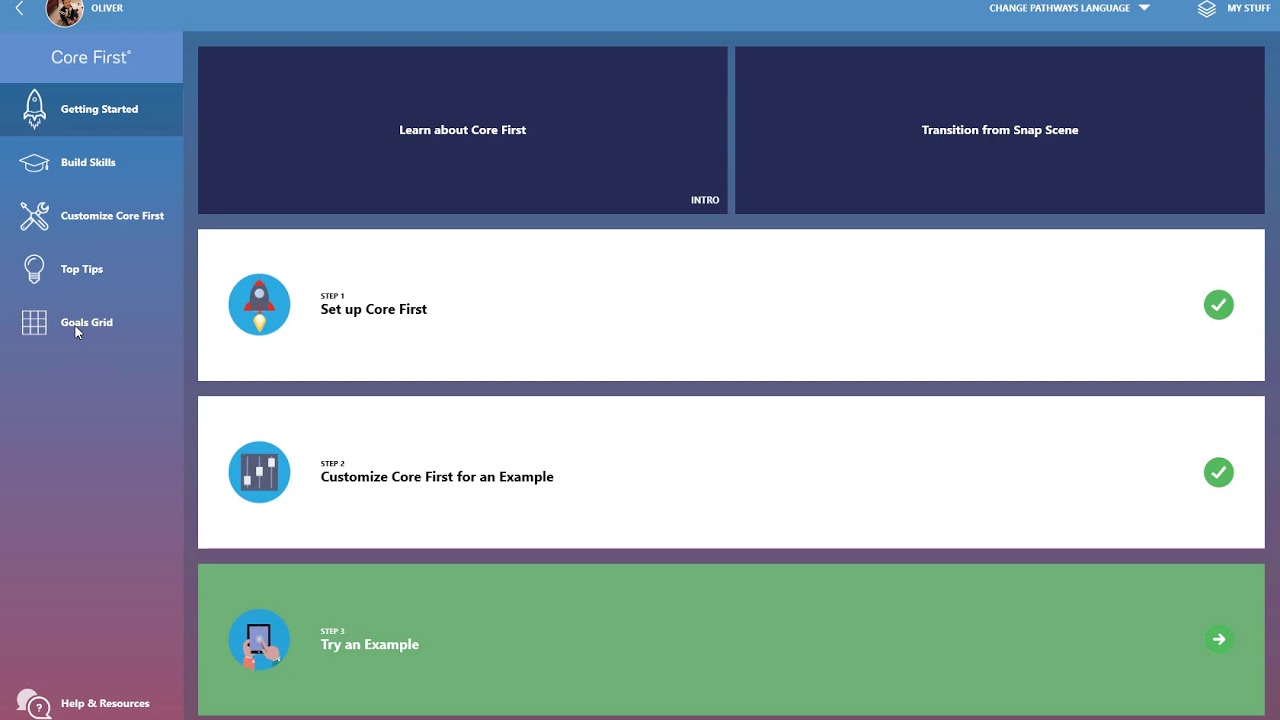The height and width of the screenshot is (720, 1280).
Task: Click the OLIVER user name
Action: (x=107, y=8)
